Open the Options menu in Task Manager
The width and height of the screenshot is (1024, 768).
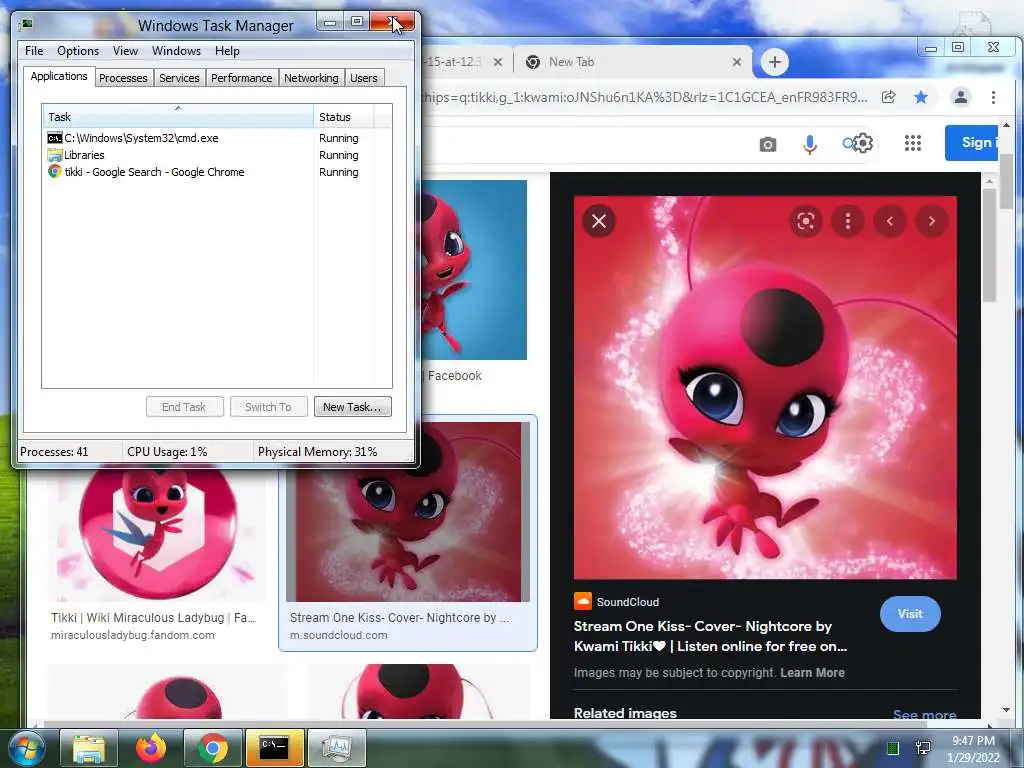coord(78,51)
